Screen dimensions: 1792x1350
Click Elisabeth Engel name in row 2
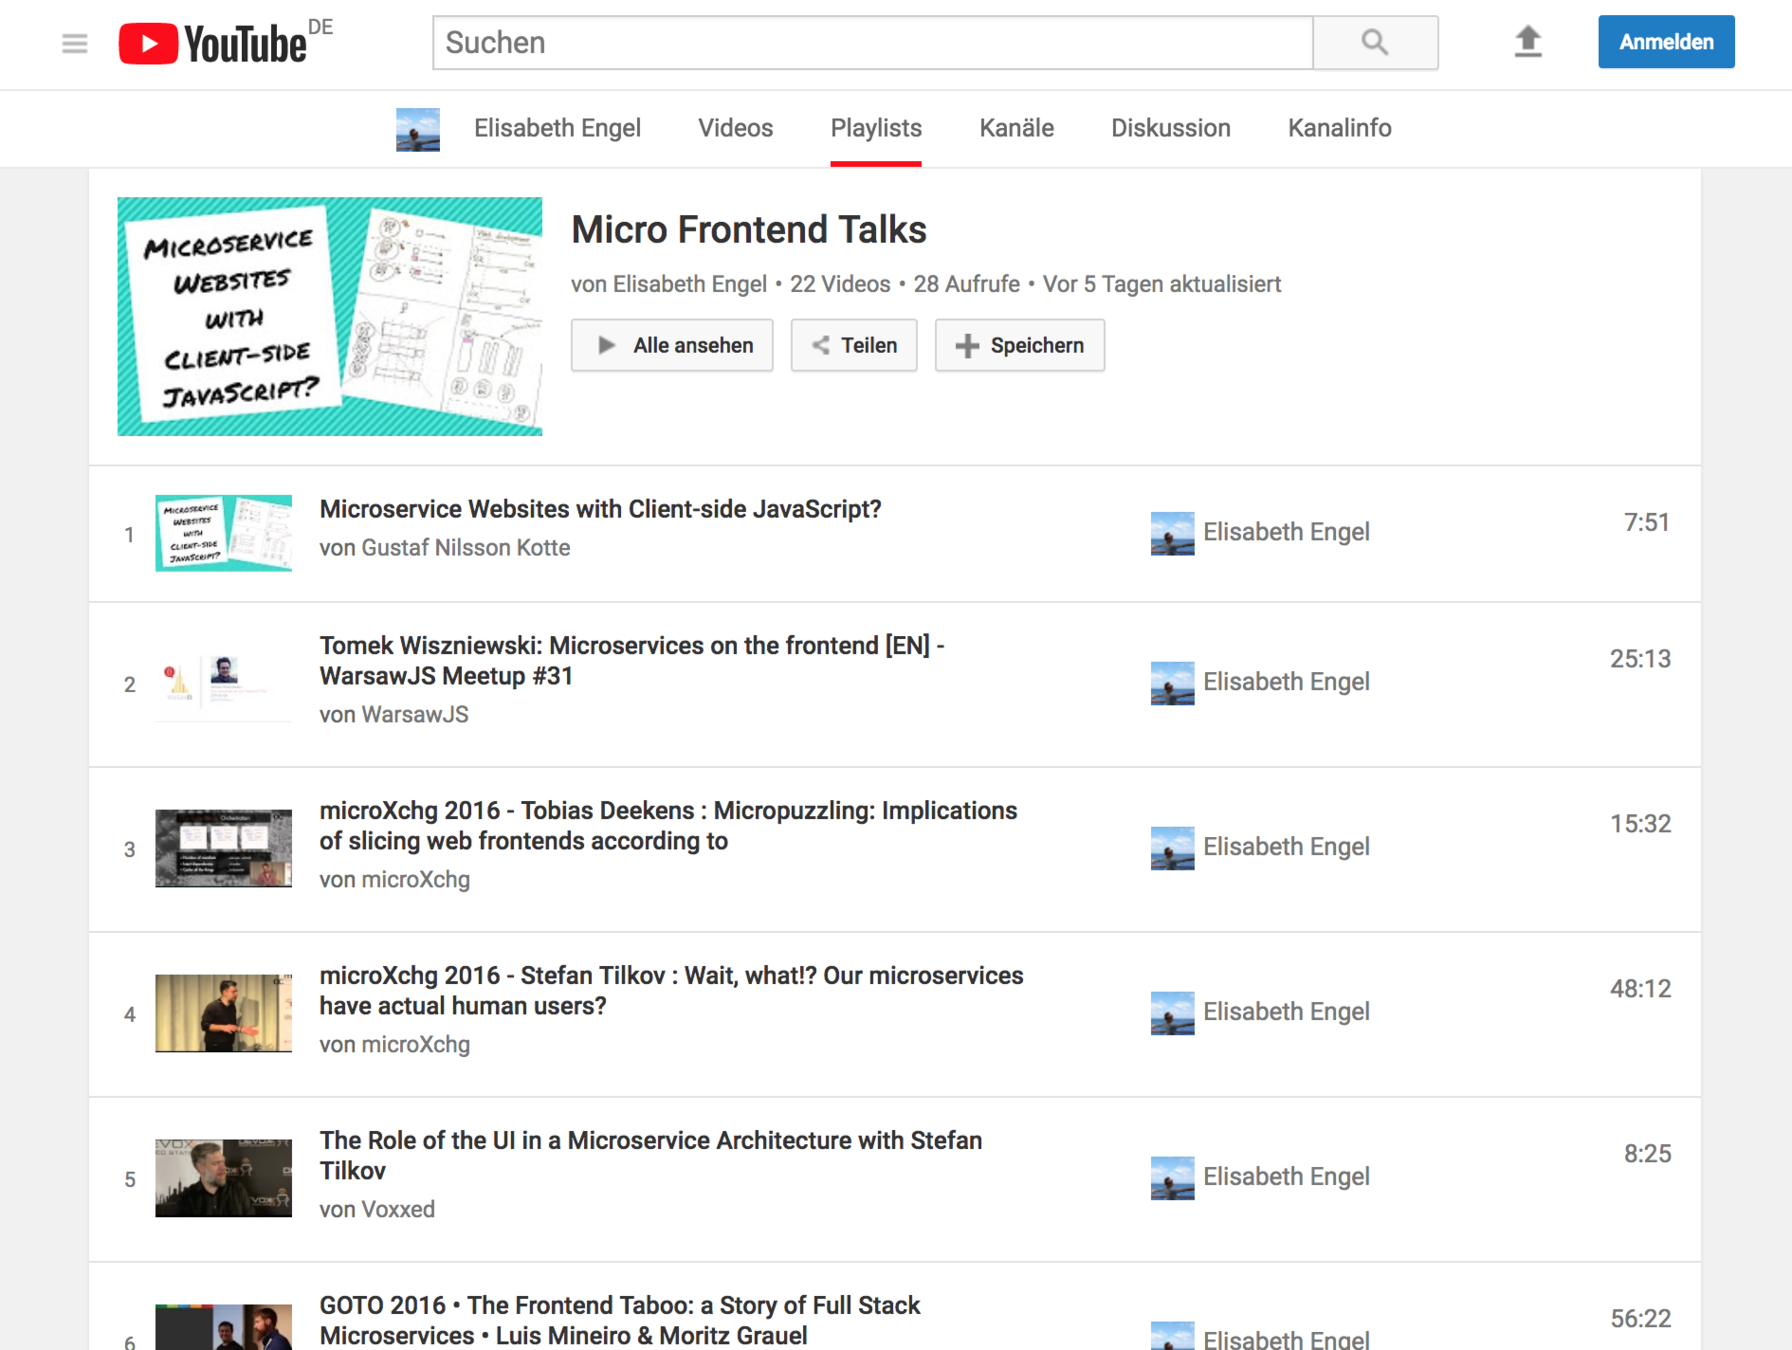(x=1286, y=682)
